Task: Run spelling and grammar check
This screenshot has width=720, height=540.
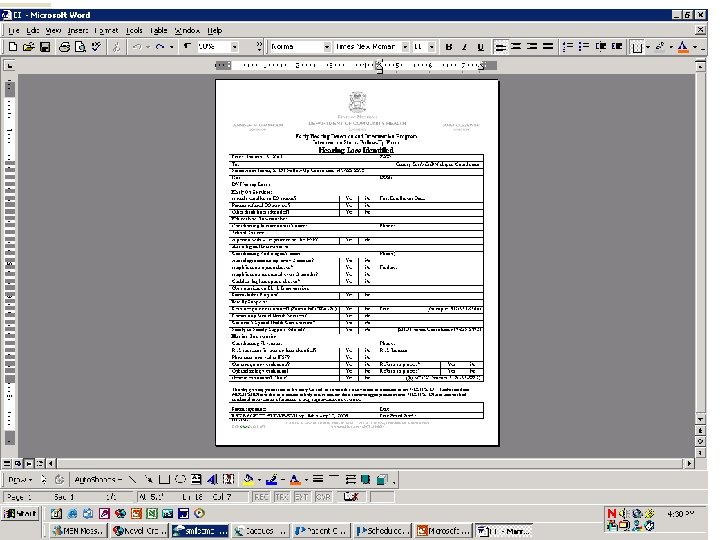Action: click(x=96, y=46)
